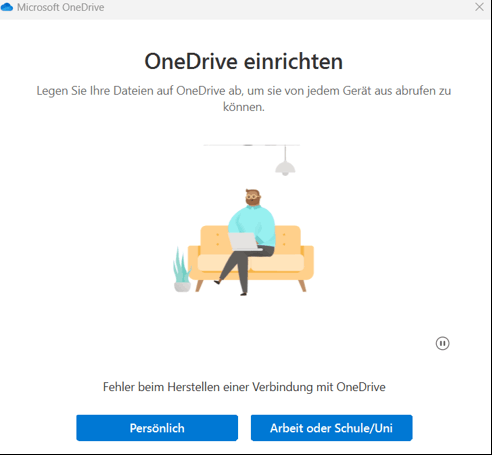Image resolution: width=492 pixels, height=455 pixels.
Task: Click the Microsoft OneDrive title text
Action: coord(61,7)
